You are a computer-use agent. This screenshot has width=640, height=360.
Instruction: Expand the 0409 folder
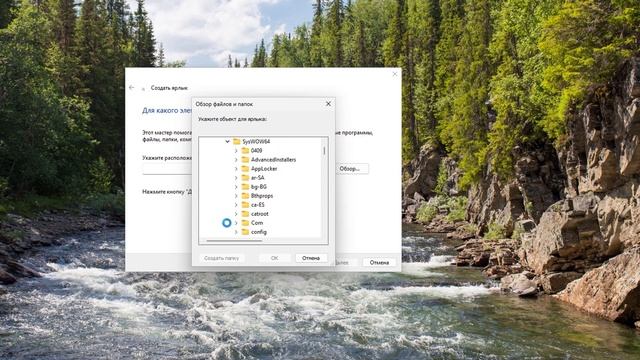click(236, 151)
